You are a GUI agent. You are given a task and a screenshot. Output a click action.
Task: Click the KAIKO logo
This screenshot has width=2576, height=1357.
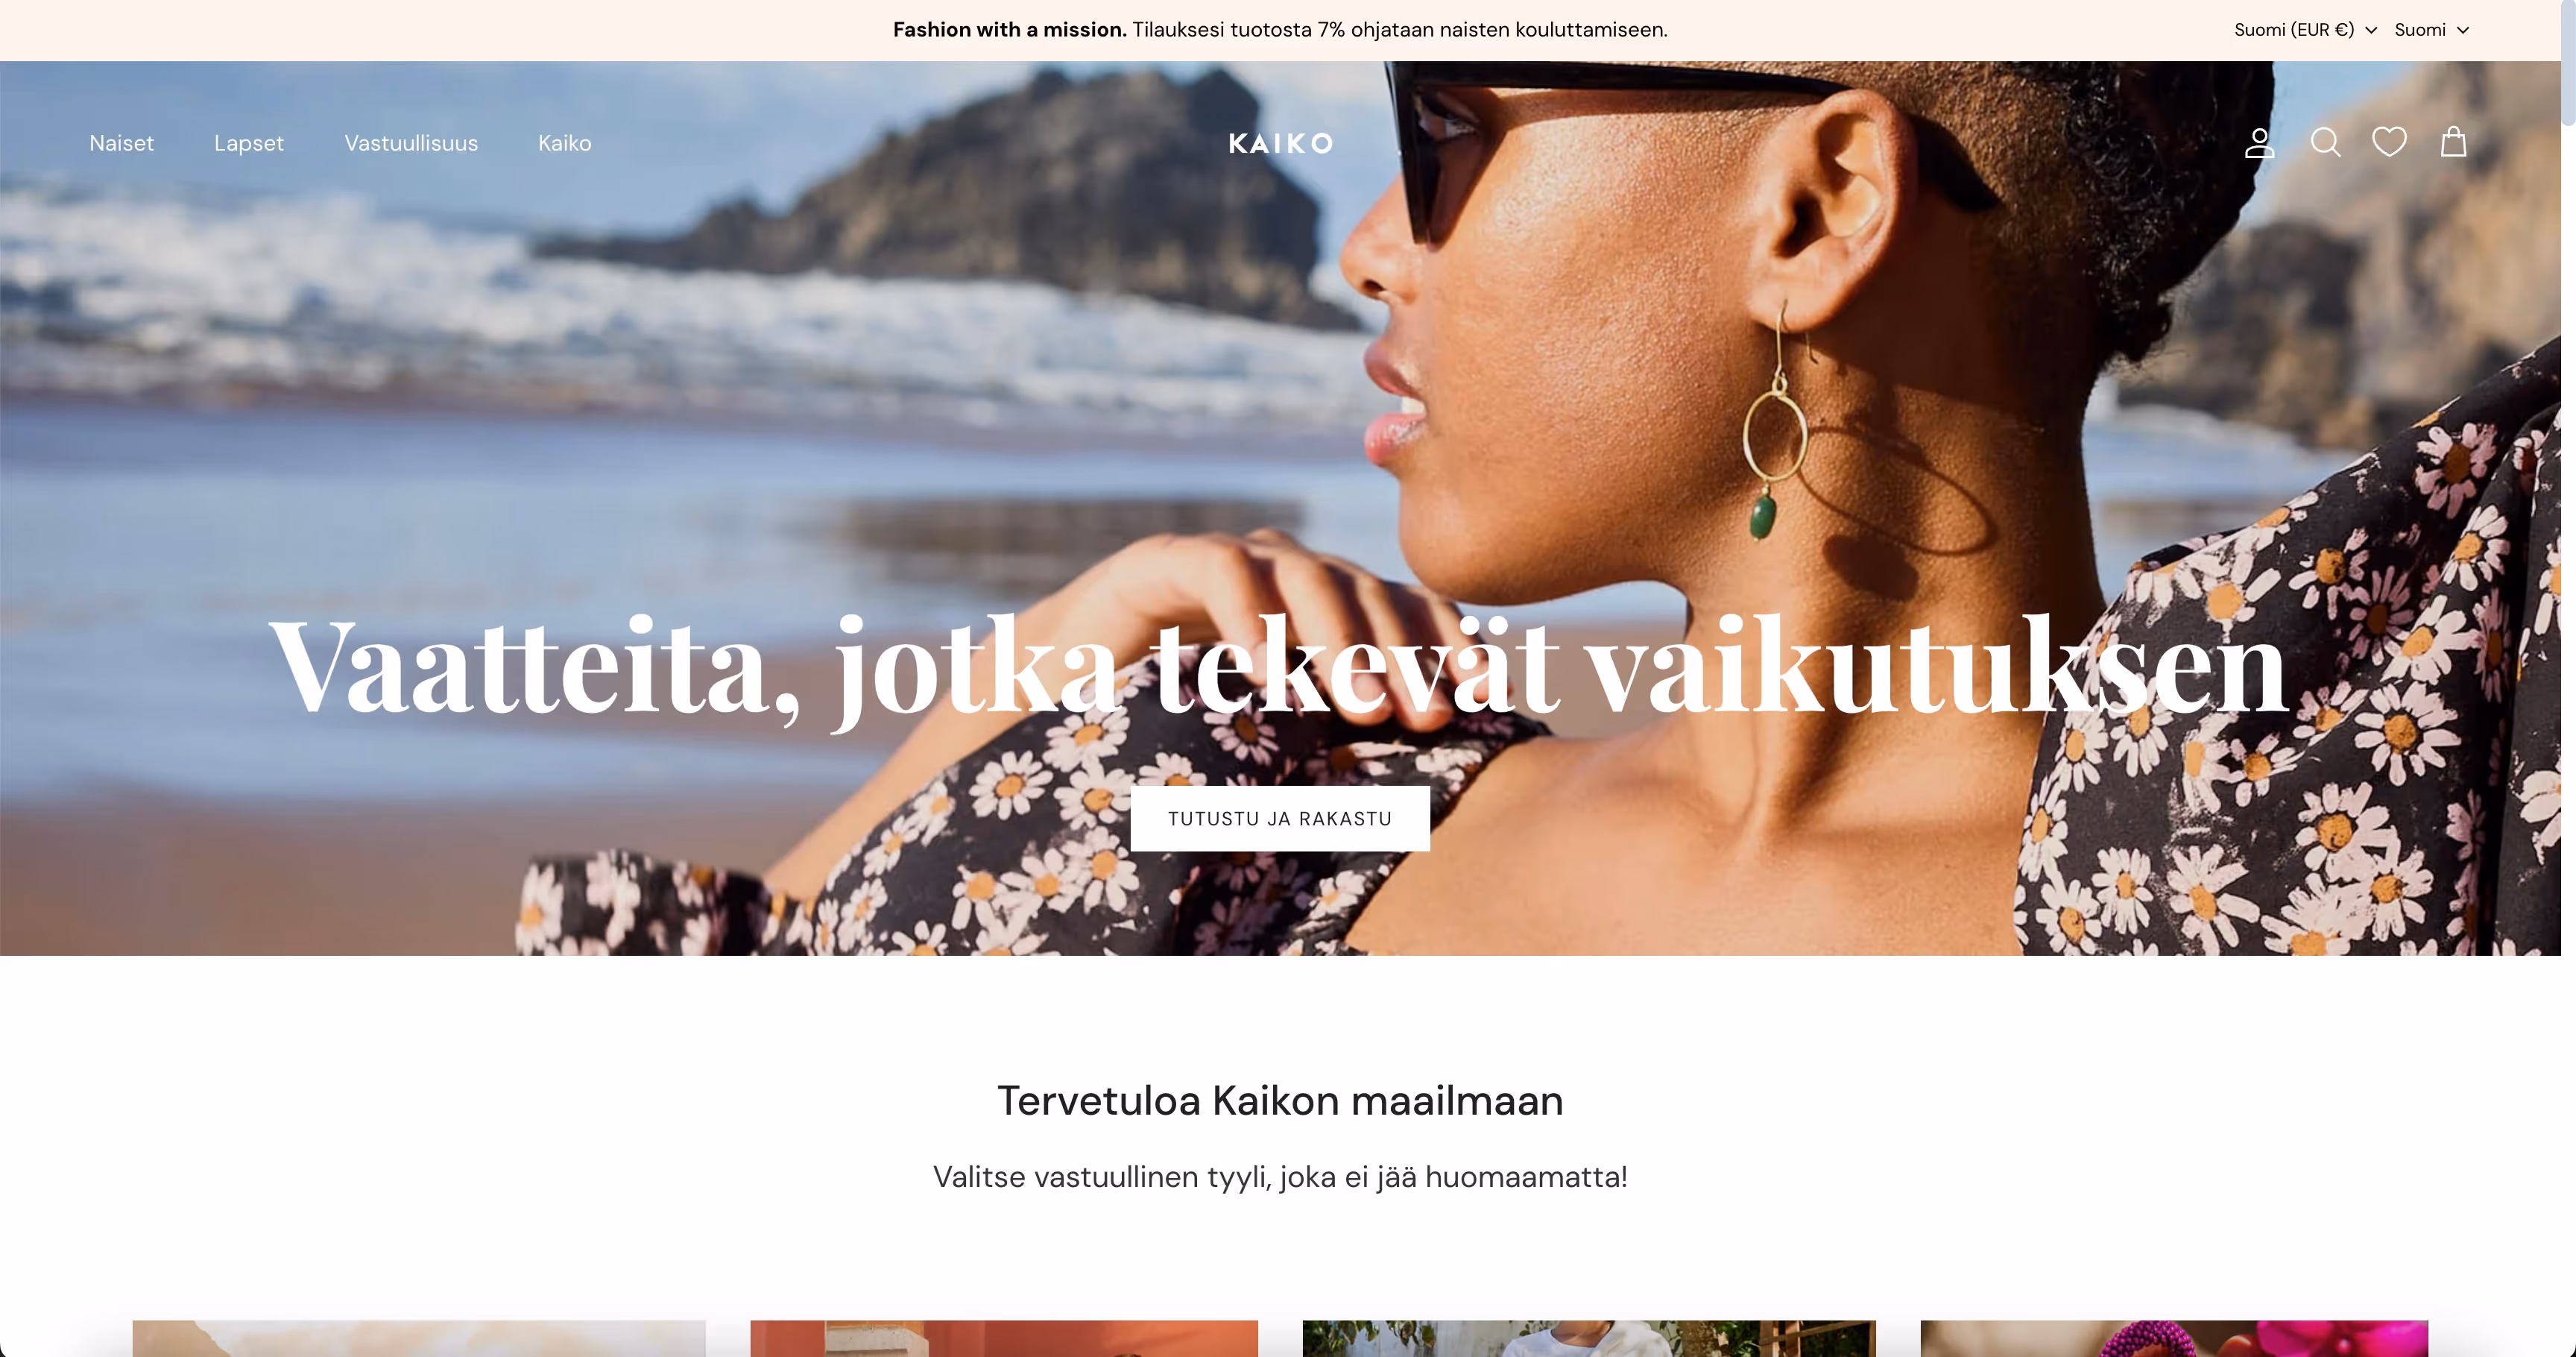(x=1280, y=144)
